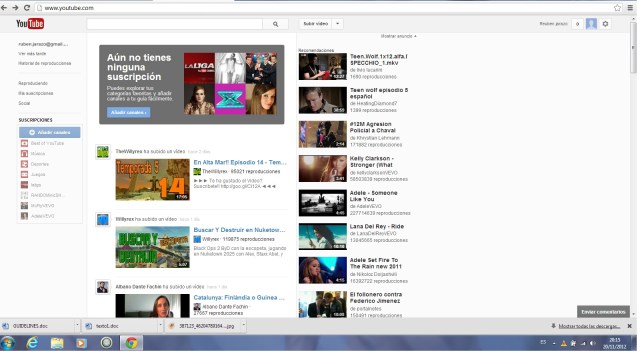Click the Añadir canales sidebar button
The width and height of the screenshot is (640, 360).
49,132
